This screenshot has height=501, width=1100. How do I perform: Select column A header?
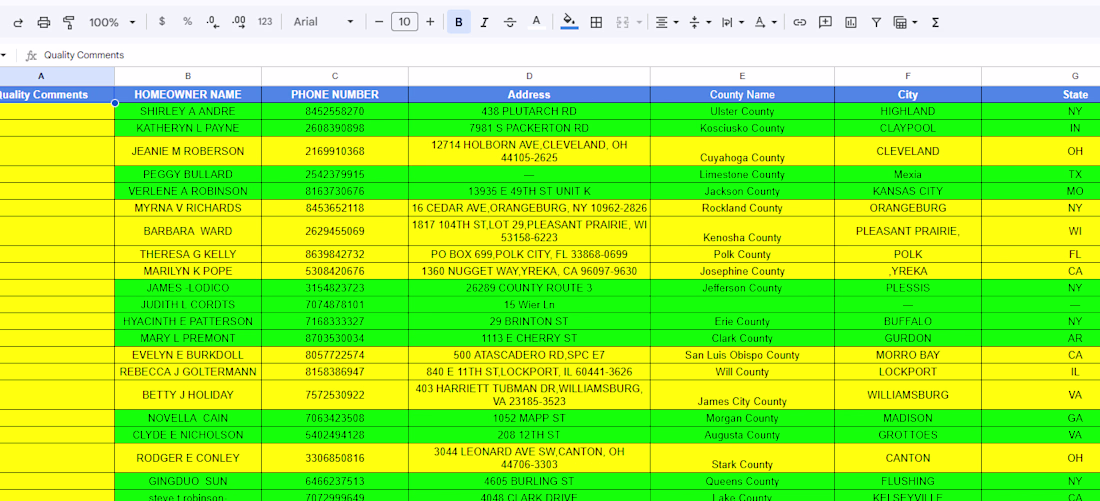pyautogui.click(x=57, y=76)
